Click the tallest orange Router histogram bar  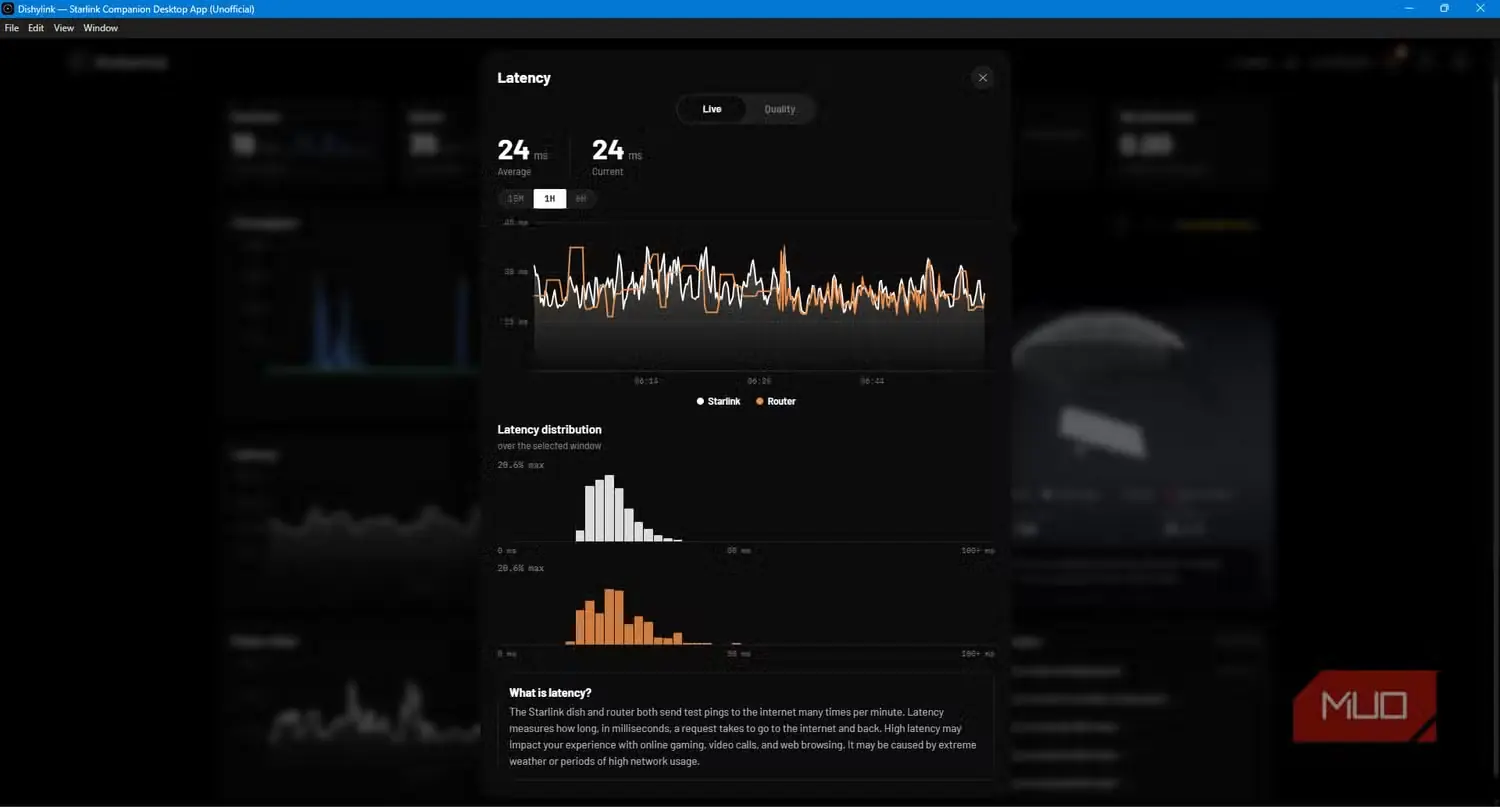(609, 617)
